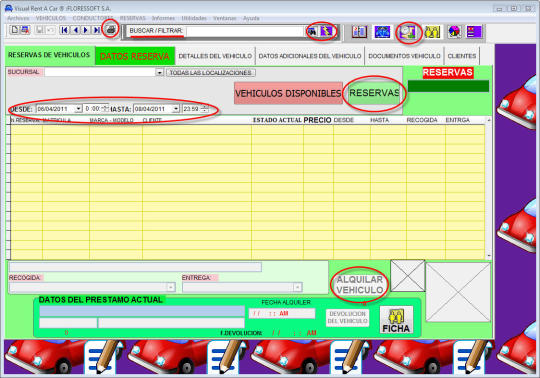Open the HASTA date picker dropdown
540x378 pixels.
click(x=176, y=109)
